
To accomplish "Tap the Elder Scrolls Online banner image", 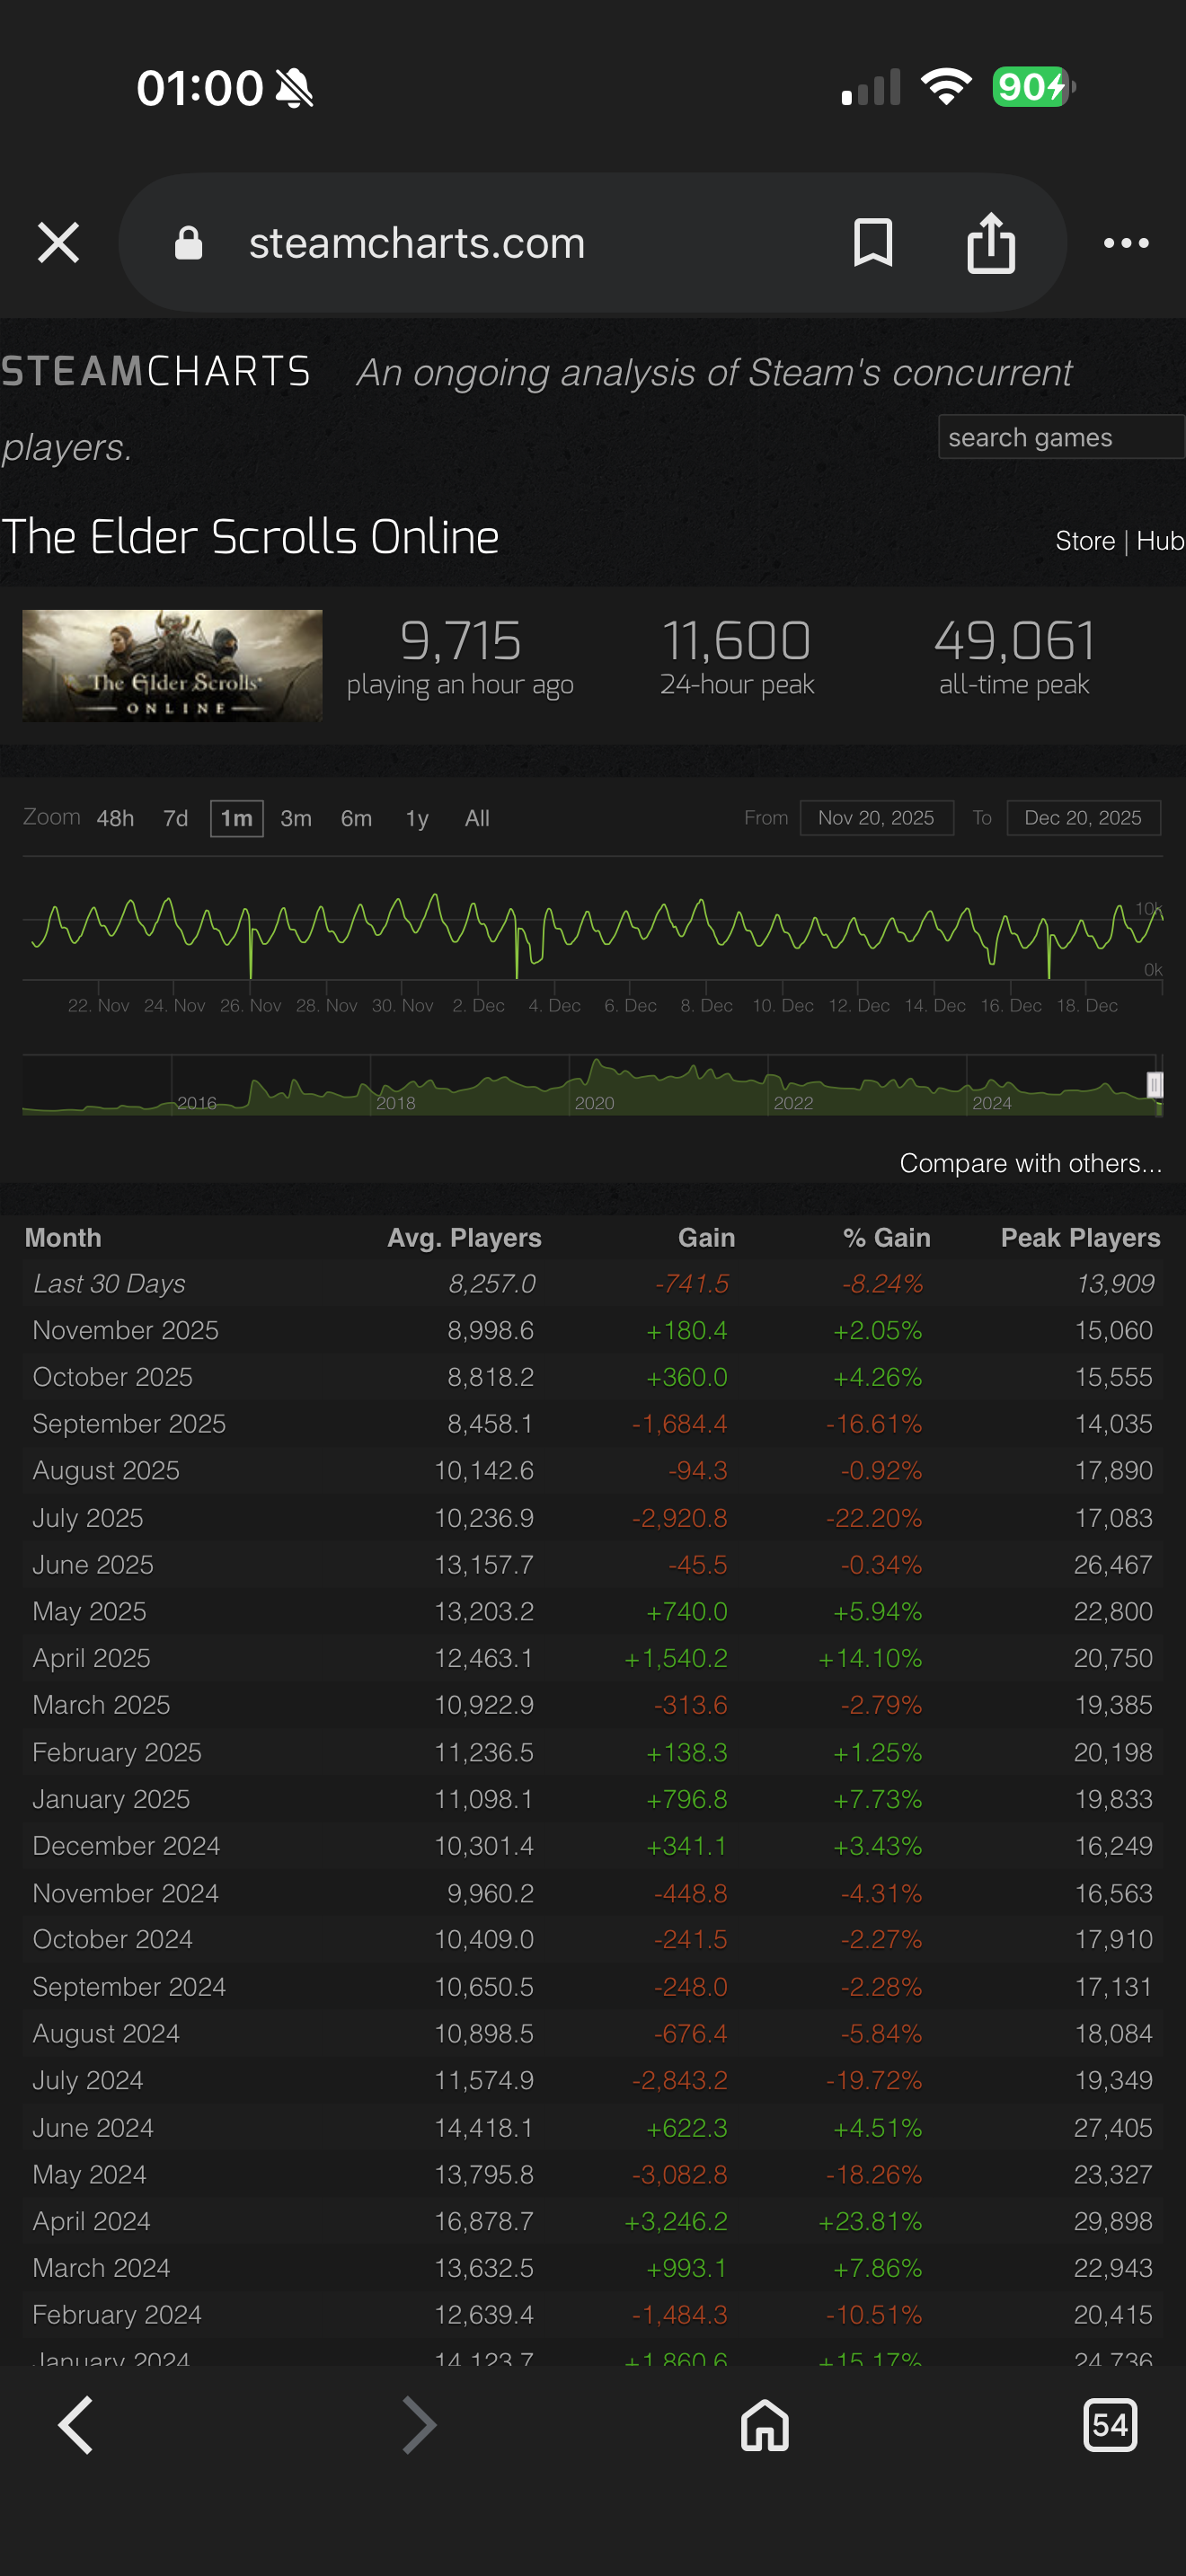I will click(172, 665).
